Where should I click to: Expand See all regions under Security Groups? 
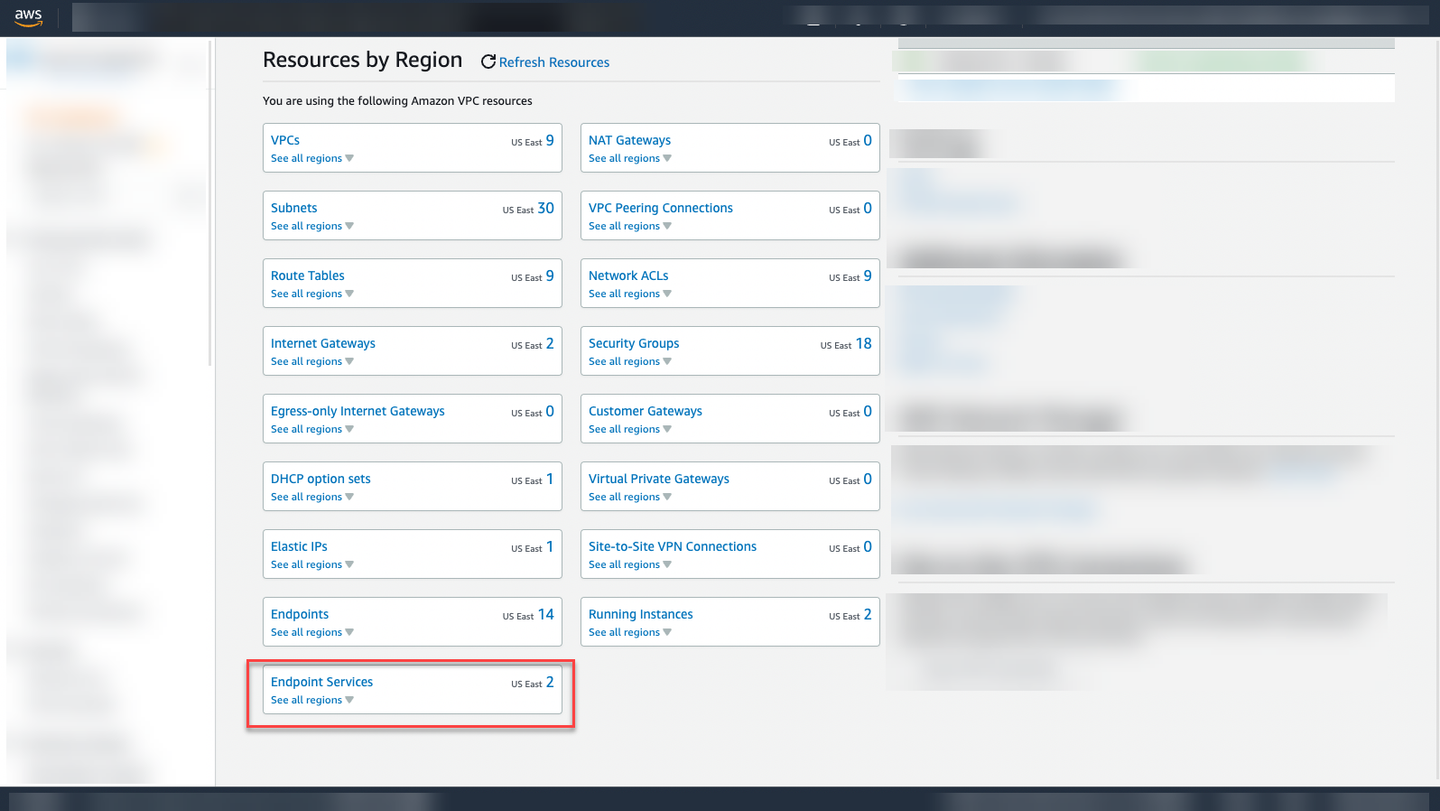[x=630, y=361]
